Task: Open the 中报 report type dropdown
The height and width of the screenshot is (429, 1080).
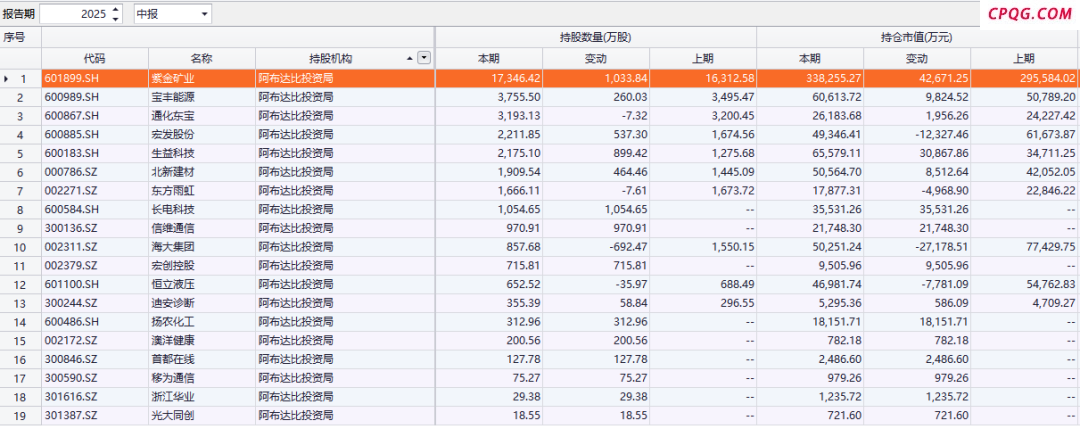Action: pyautogui.click(x=205, y=14)
